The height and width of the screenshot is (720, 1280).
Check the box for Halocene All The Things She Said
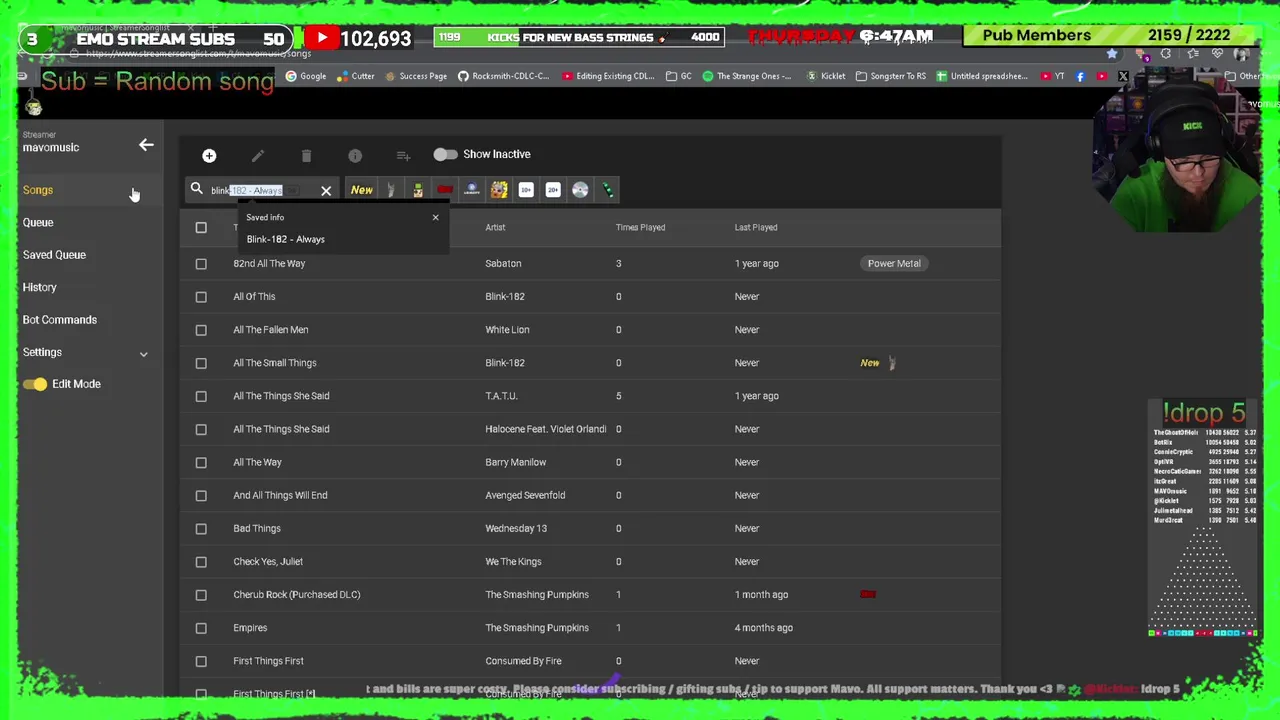(x=201, y=429)
